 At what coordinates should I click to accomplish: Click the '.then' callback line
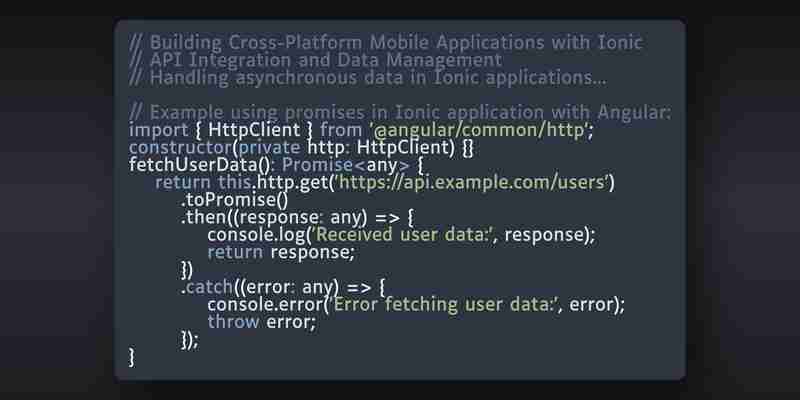pos(297,217)
